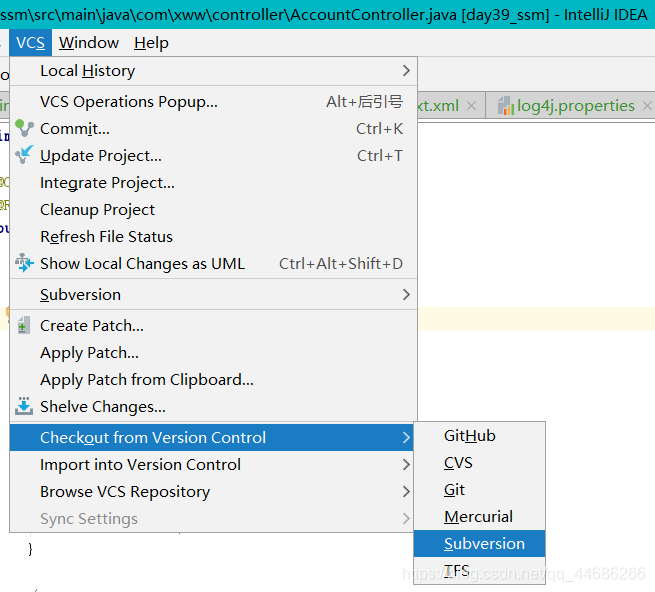This screenshot has height=592, width=655.
Task: Choose Shelve Changes... entry
Action: [213, 407]
